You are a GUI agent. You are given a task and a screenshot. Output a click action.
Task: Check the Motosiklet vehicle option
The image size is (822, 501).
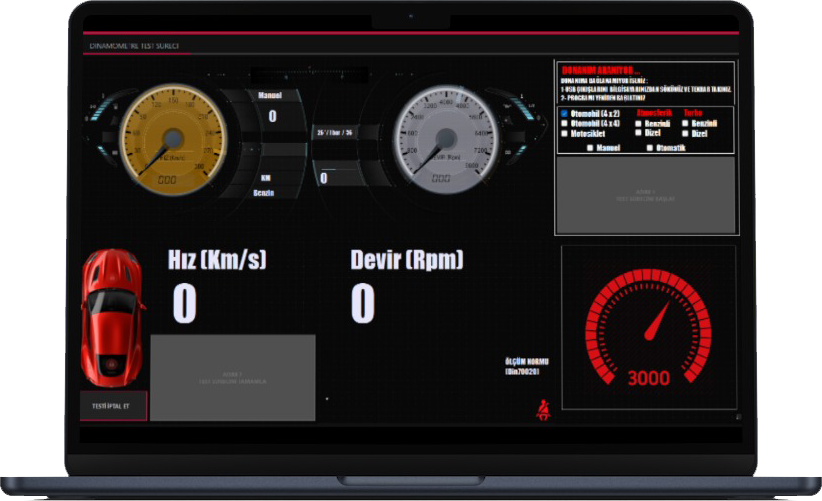(564, 133)
